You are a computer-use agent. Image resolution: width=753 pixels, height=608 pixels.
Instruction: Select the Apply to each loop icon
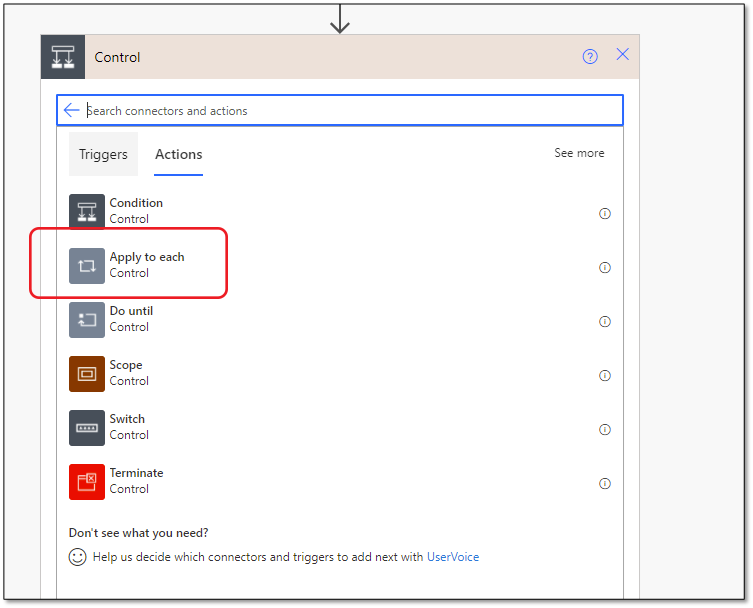[87, 266]
